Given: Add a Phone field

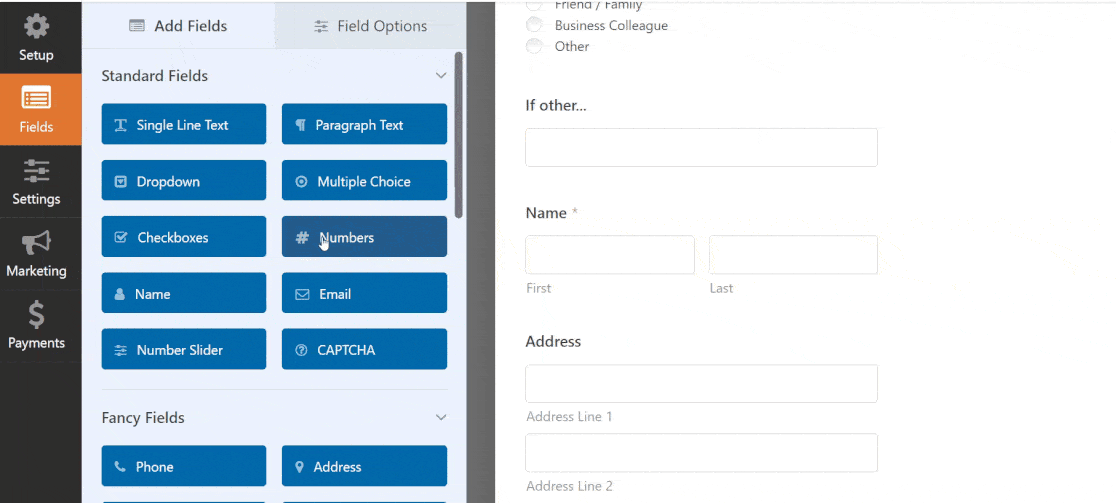Looking at the screenshot, I should coord(184,466).
